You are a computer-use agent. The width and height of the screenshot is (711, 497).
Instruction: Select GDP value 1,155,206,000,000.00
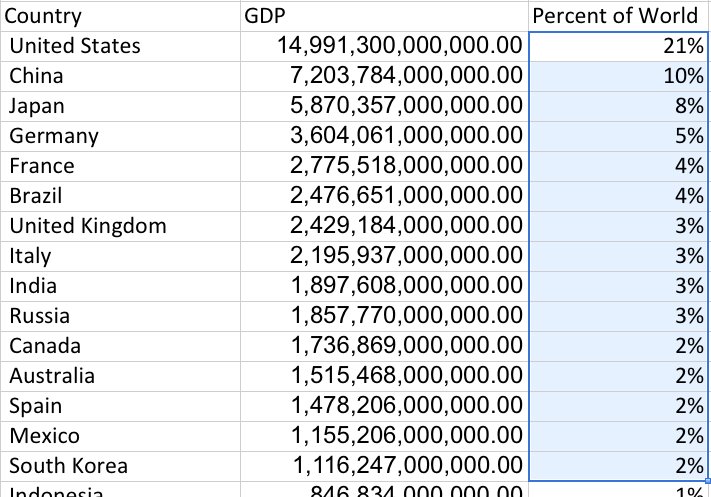click(x=385, y=436)
